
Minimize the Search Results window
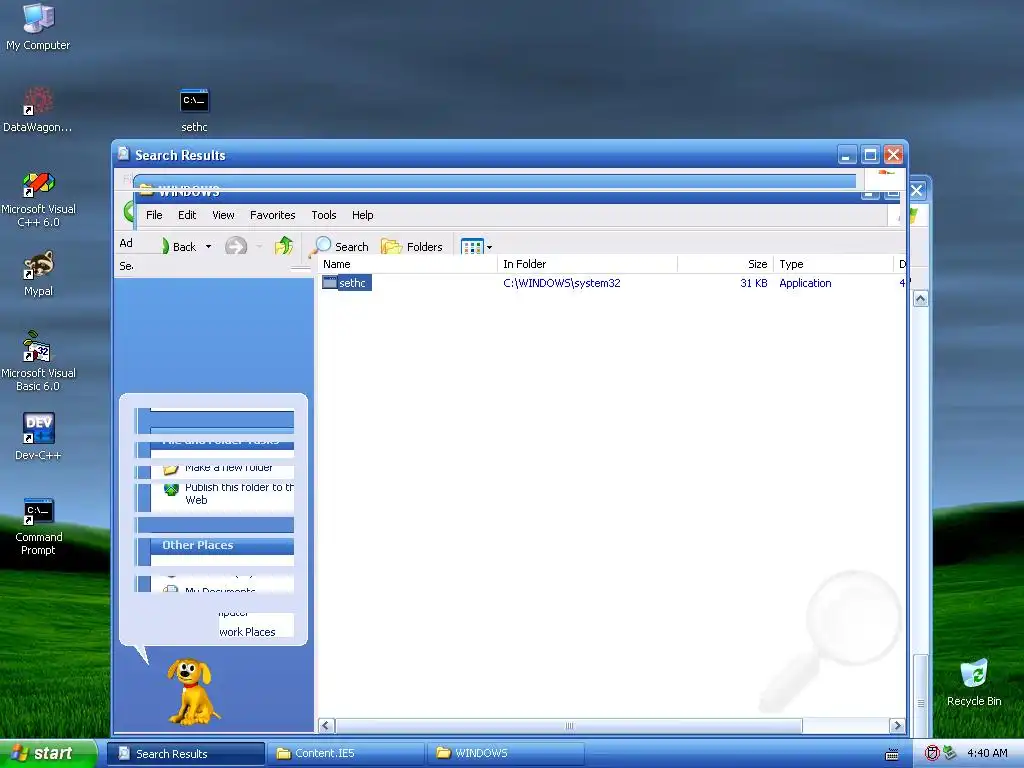coord(846,155)
